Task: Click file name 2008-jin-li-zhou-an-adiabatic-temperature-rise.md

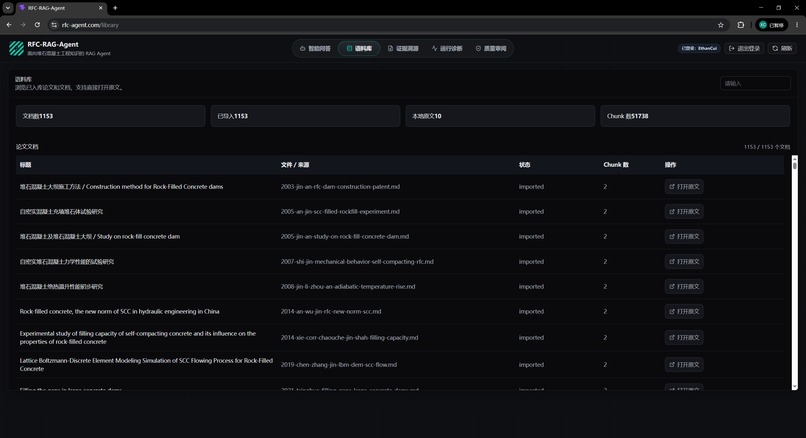Action: point(347,286)
